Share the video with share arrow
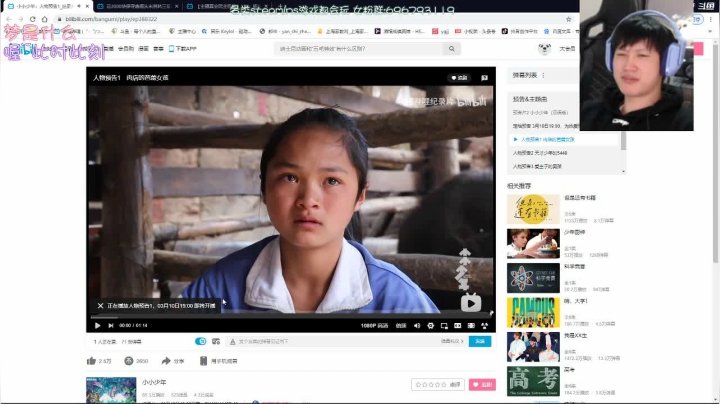Image resolution: width=720 pixels, height=404 pixels. point(166,361)
